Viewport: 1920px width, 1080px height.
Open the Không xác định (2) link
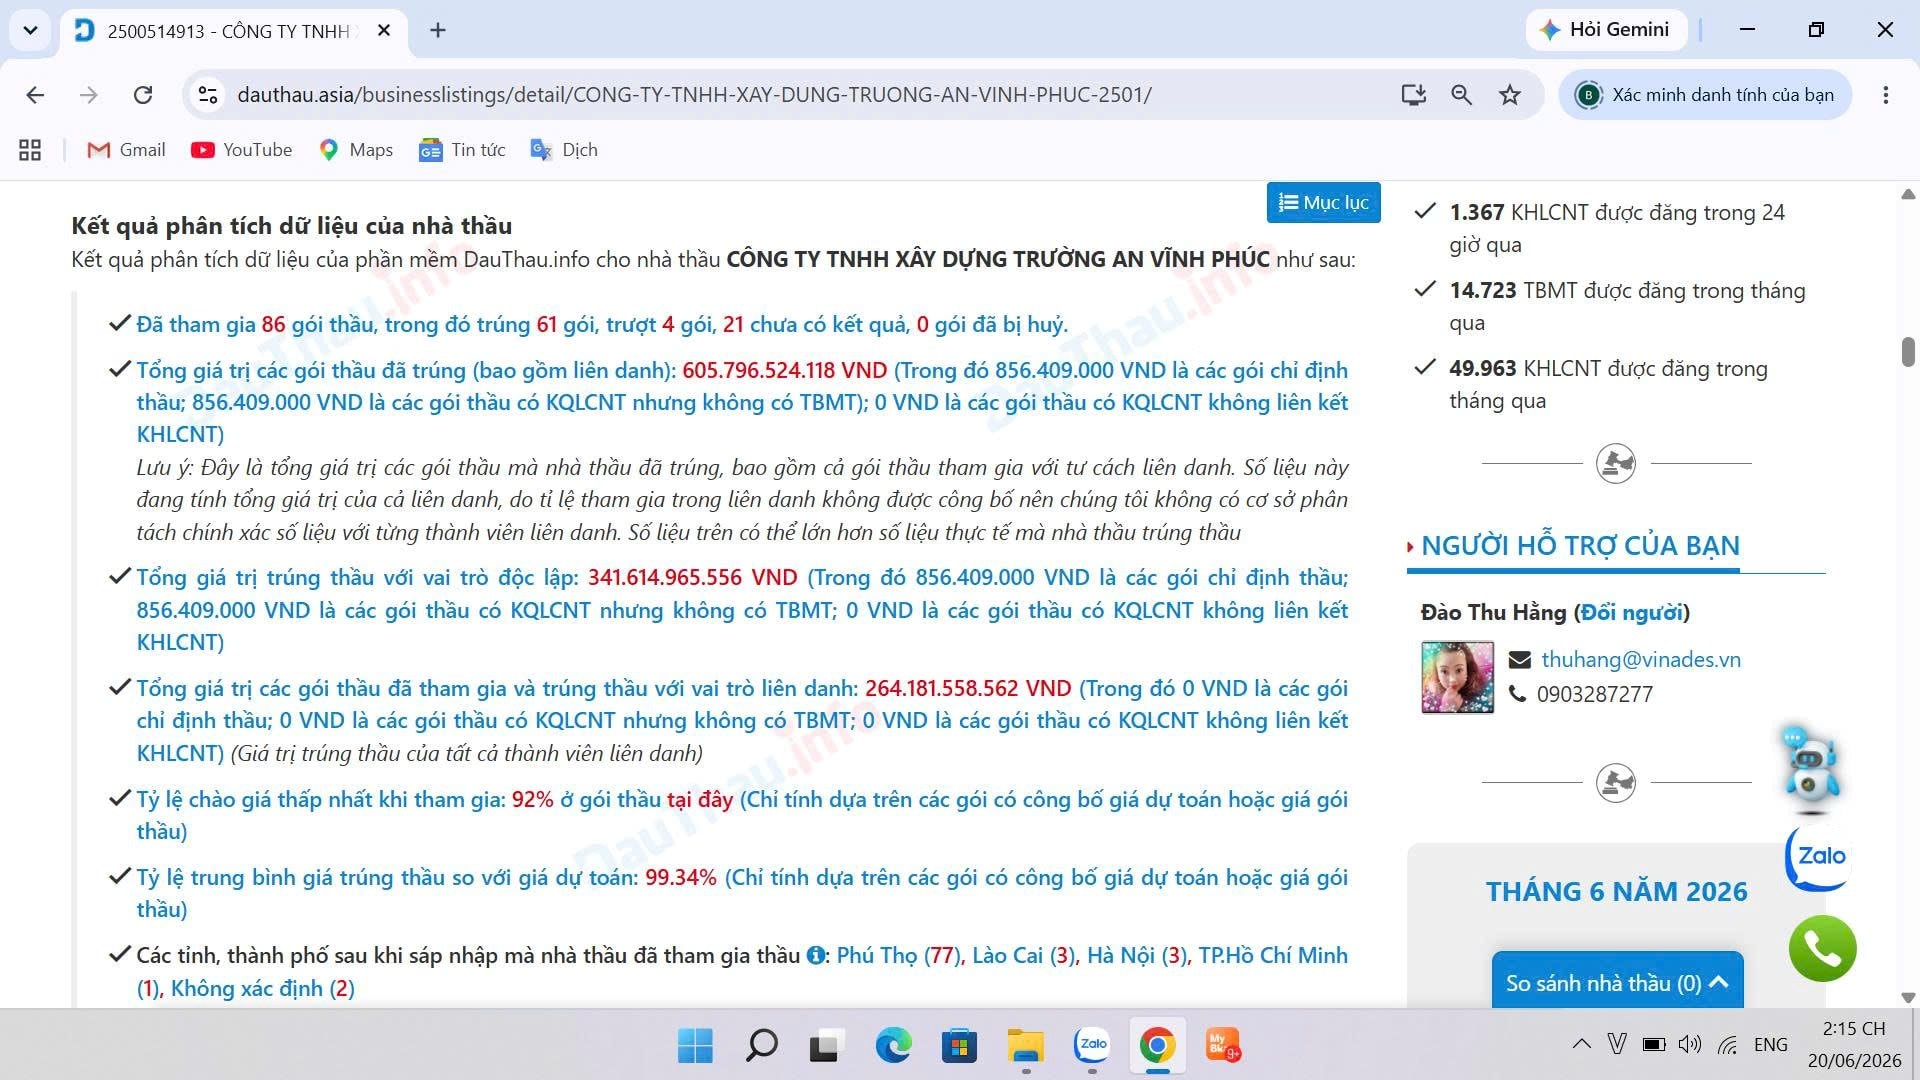[262, 988]
